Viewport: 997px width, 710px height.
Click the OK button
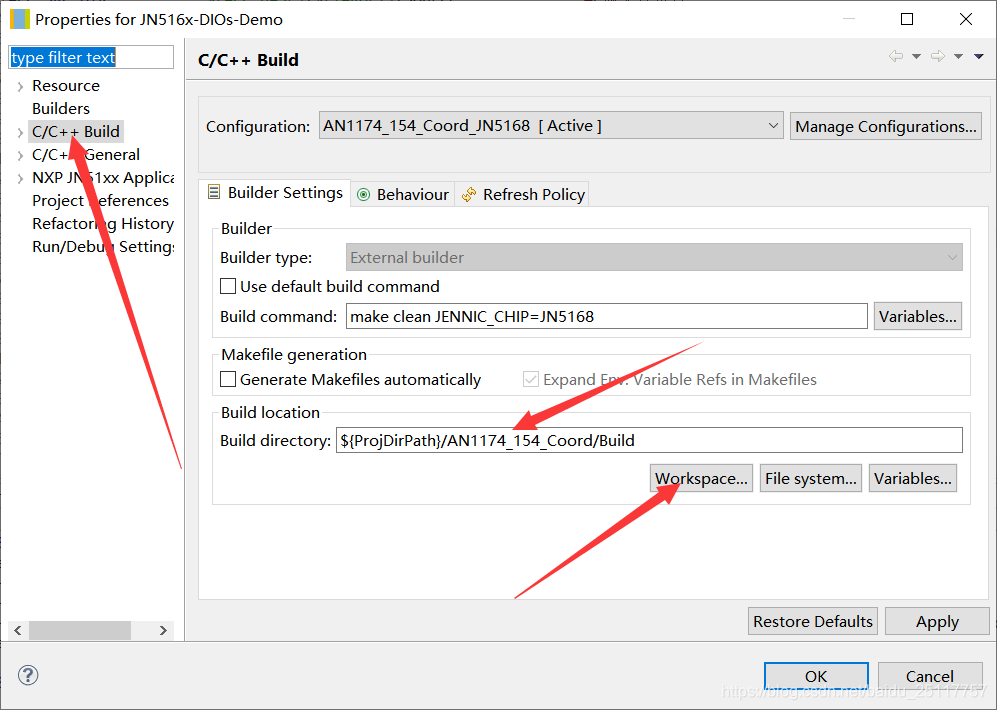coord(816,676)
